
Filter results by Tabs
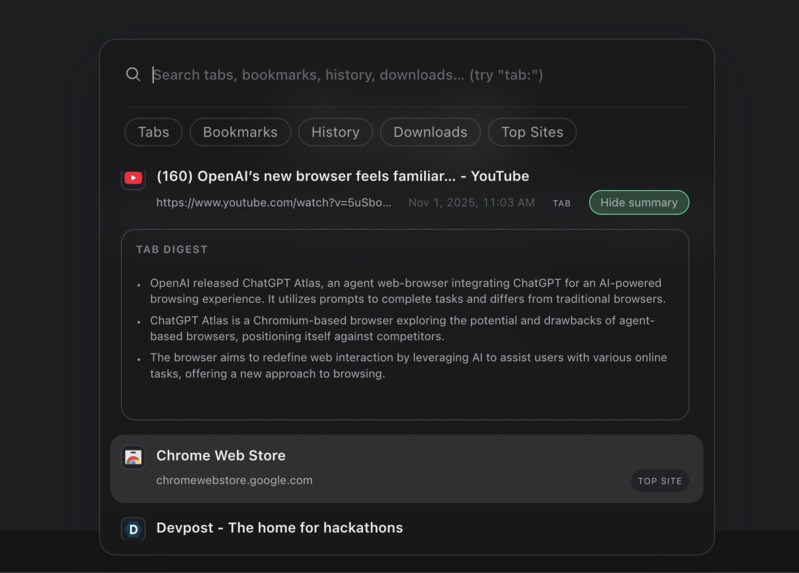[153, 132]
